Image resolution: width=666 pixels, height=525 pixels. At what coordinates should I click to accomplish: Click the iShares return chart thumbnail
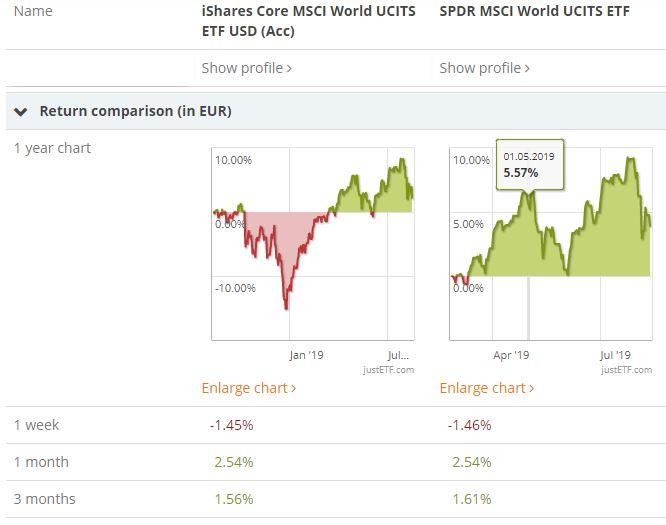tap(312, 244)
